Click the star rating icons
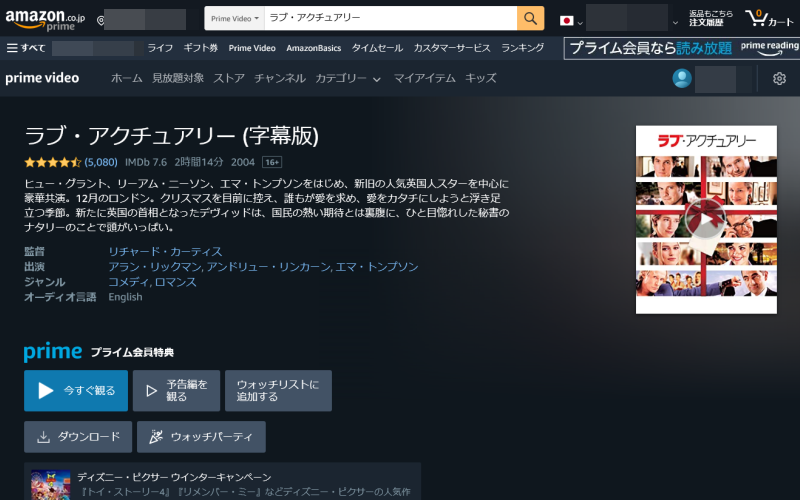 click(x=53, y=162)
